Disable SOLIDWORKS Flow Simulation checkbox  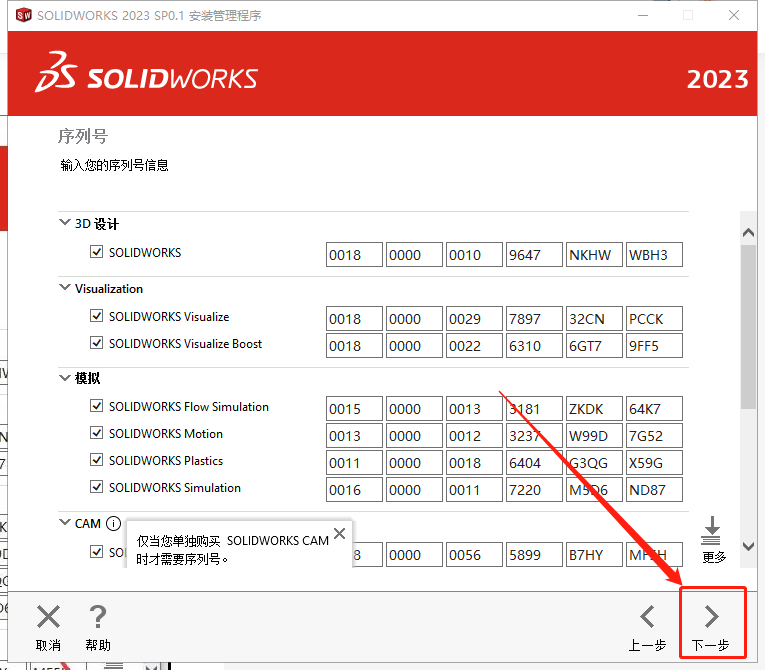97,407
